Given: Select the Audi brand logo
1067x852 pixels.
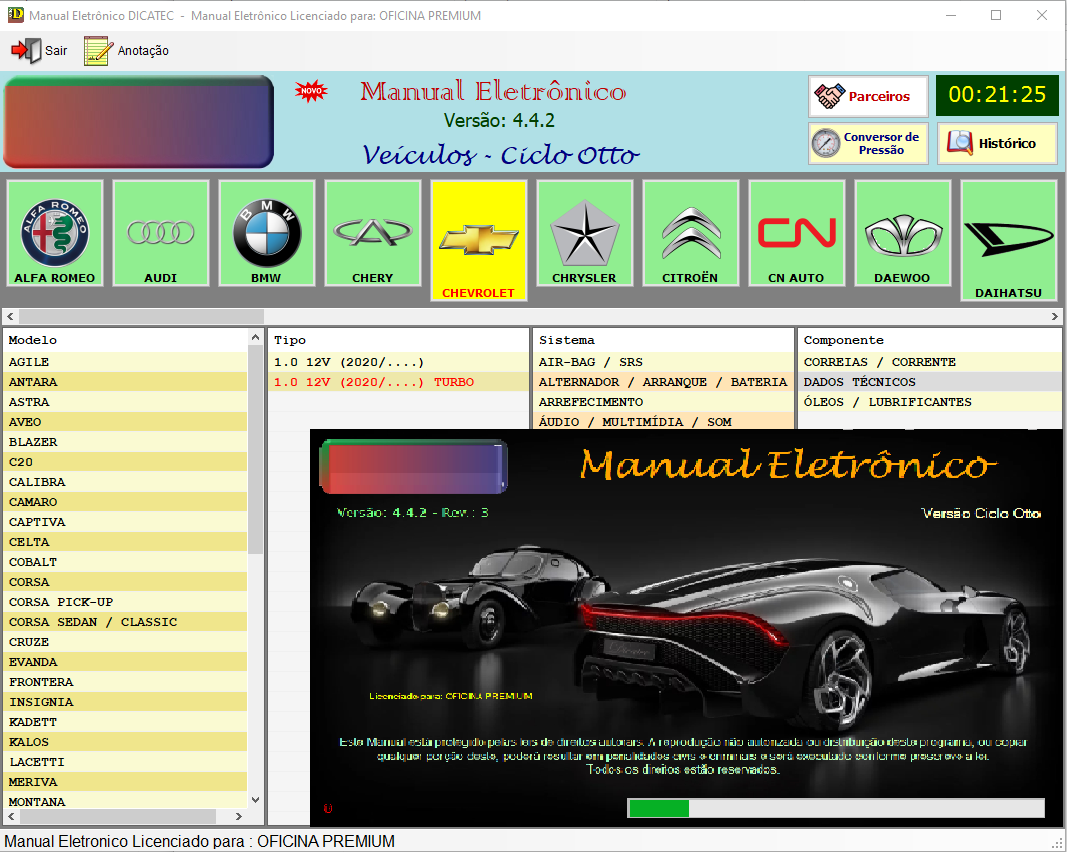Looking at the screenshot, I should [x=161, y=233].
